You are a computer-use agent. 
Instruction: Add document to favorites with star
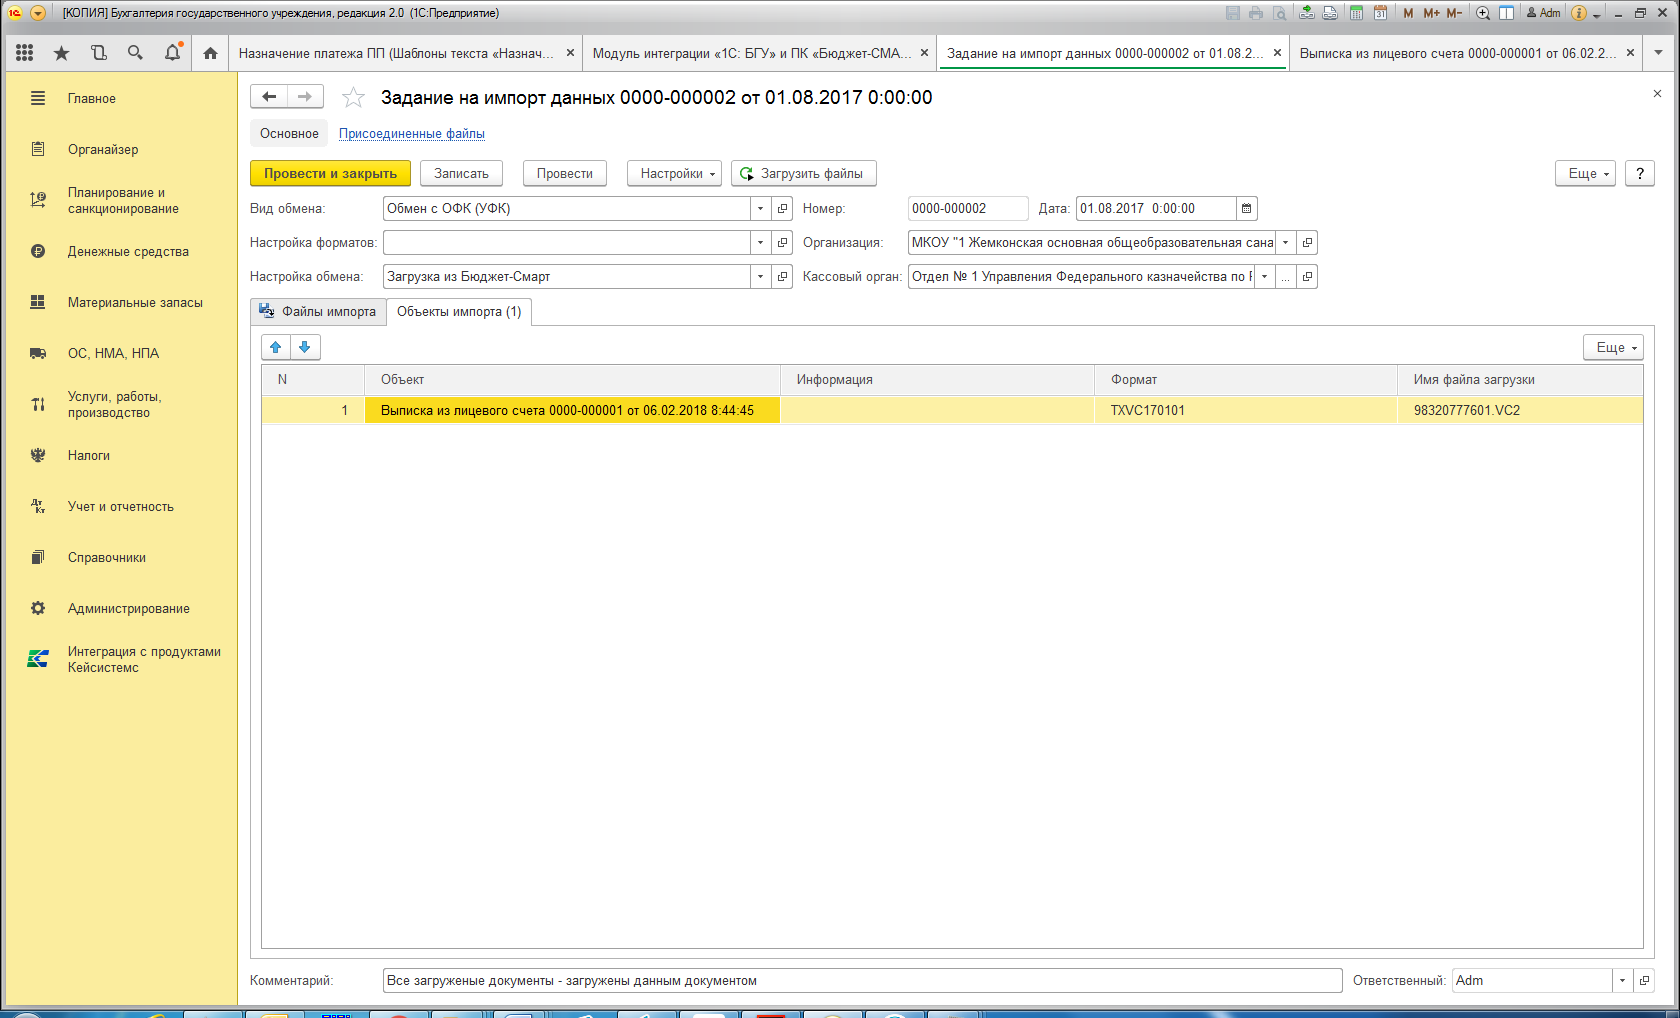pyautogui.click(x=353, y=97)
